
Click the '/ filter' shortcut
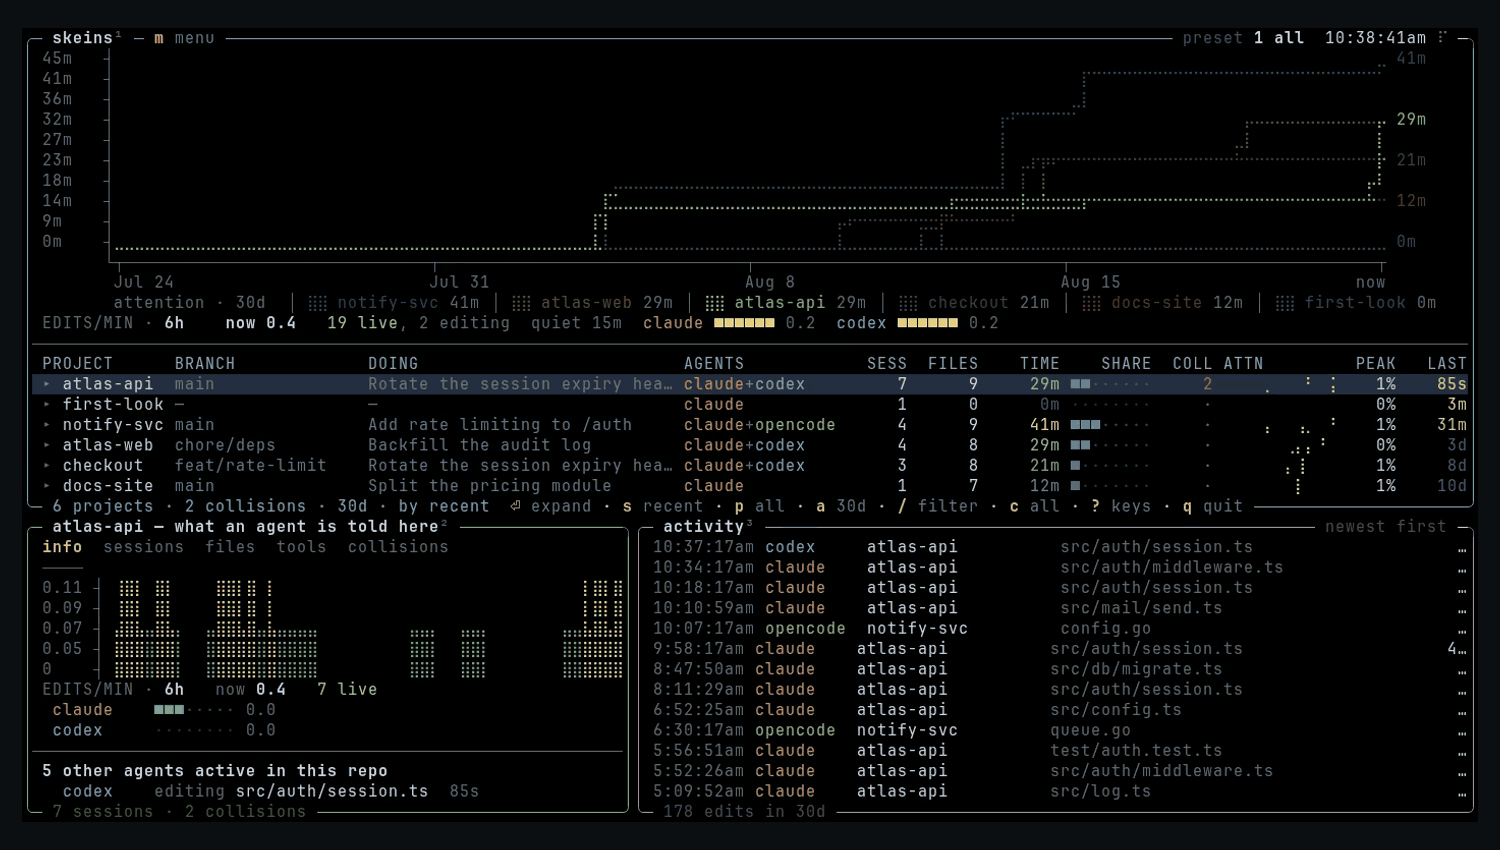(x=938, y=506)
